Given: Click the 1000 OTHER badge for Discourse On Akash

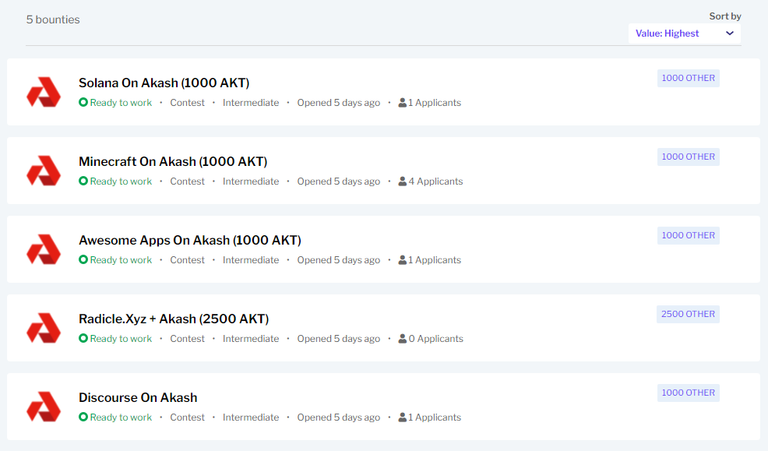Looking at the screenshot, I should (x=688, y=393).
